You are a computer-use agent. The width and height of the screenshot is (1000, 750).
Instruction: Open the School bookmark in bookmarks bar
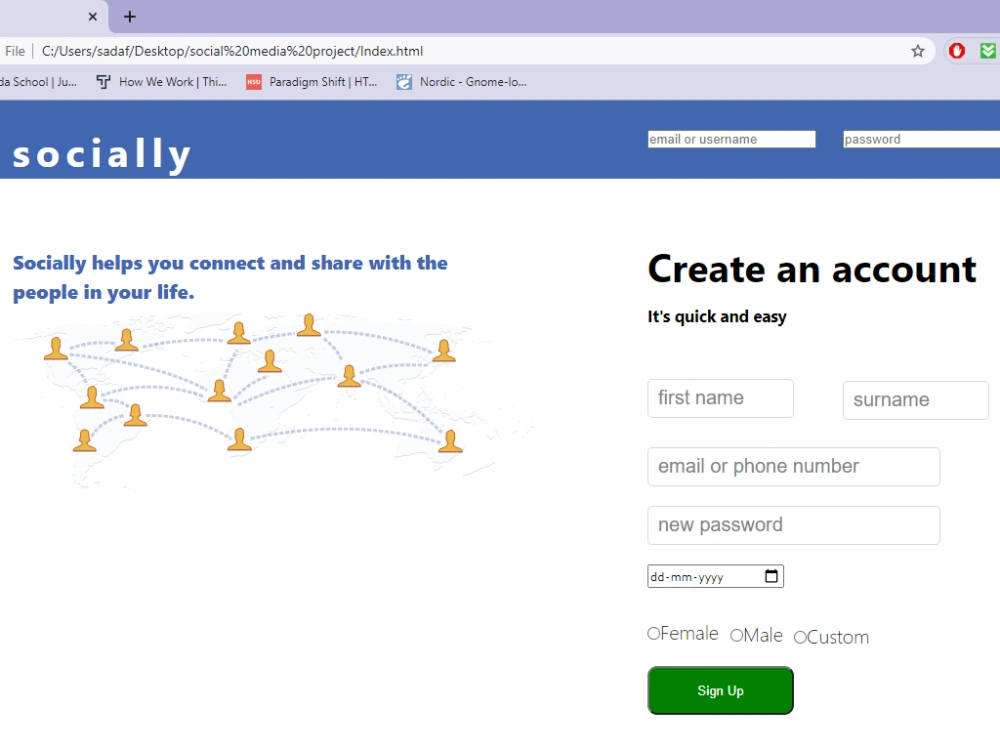pyautogui.click(x=38, y=82)
